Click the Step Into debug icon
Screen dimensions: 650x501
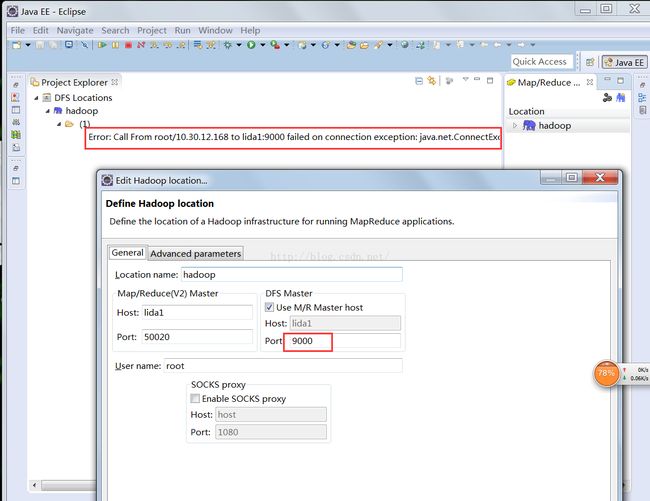point(154,45)
